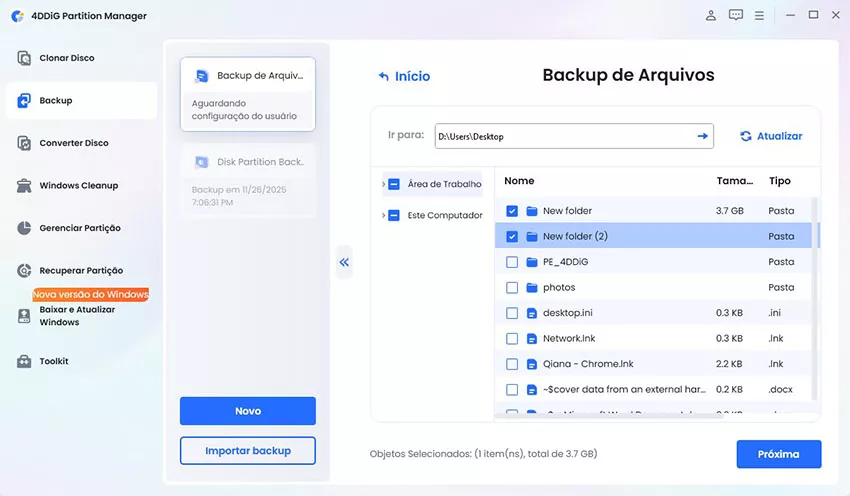Toggle the Área de Trabalho tree checkbox

tap(394, 184)
